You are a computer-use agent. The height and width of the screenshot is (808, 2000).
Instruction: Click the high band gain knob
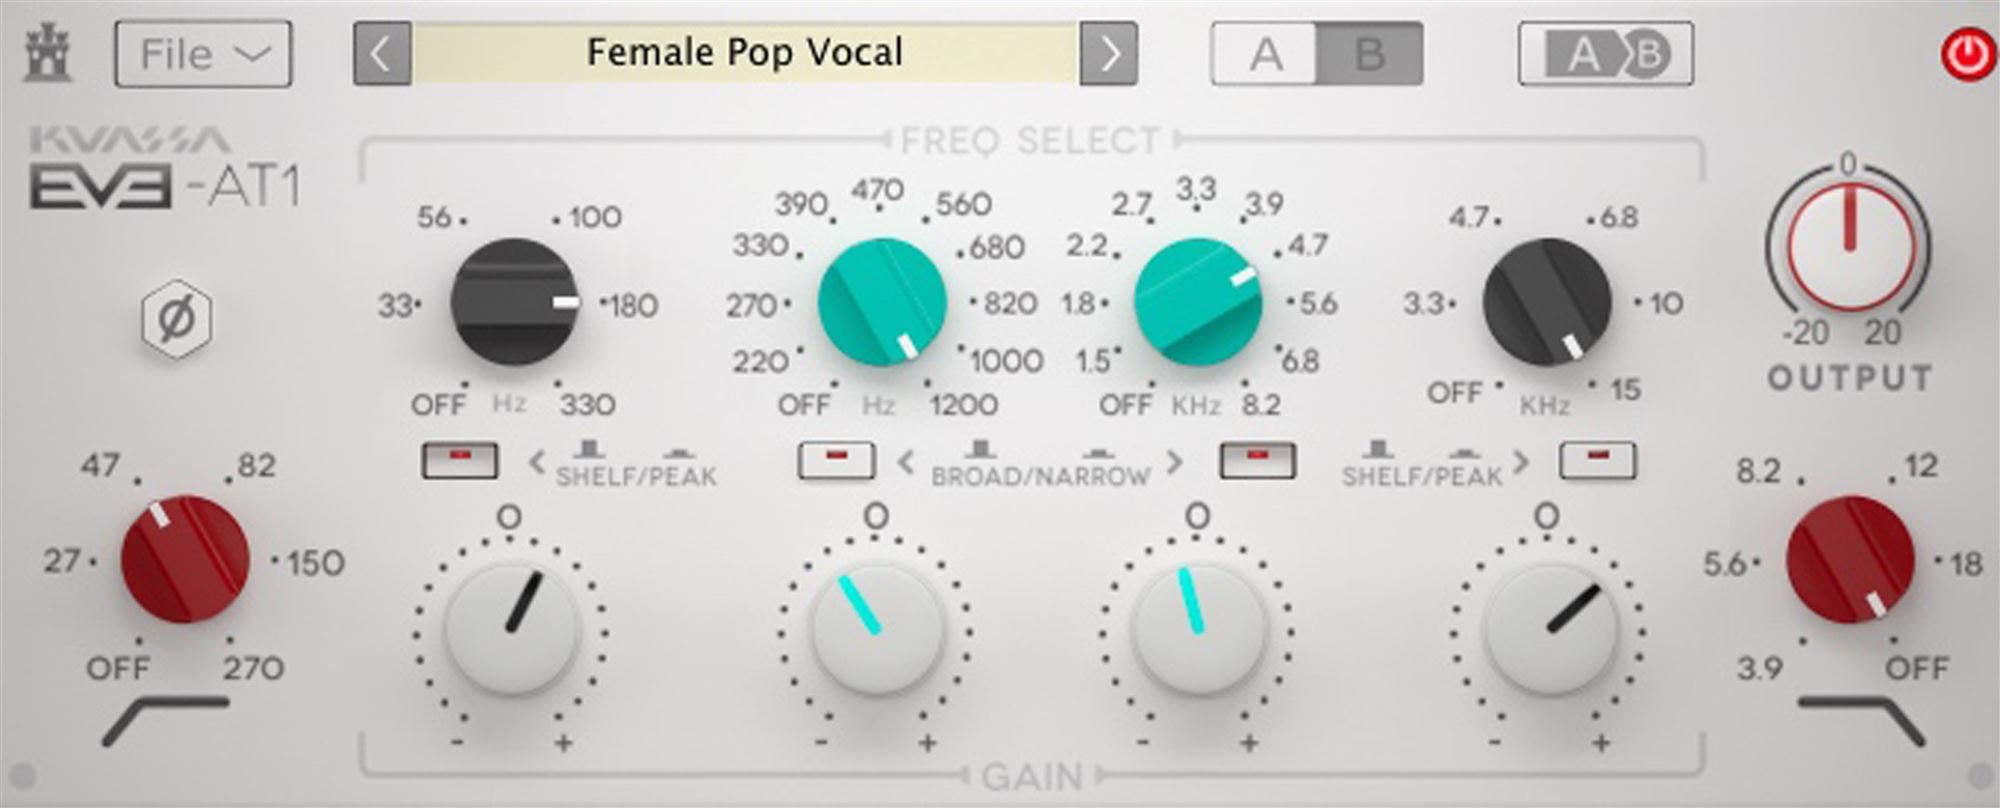[x=1549, y=628]
